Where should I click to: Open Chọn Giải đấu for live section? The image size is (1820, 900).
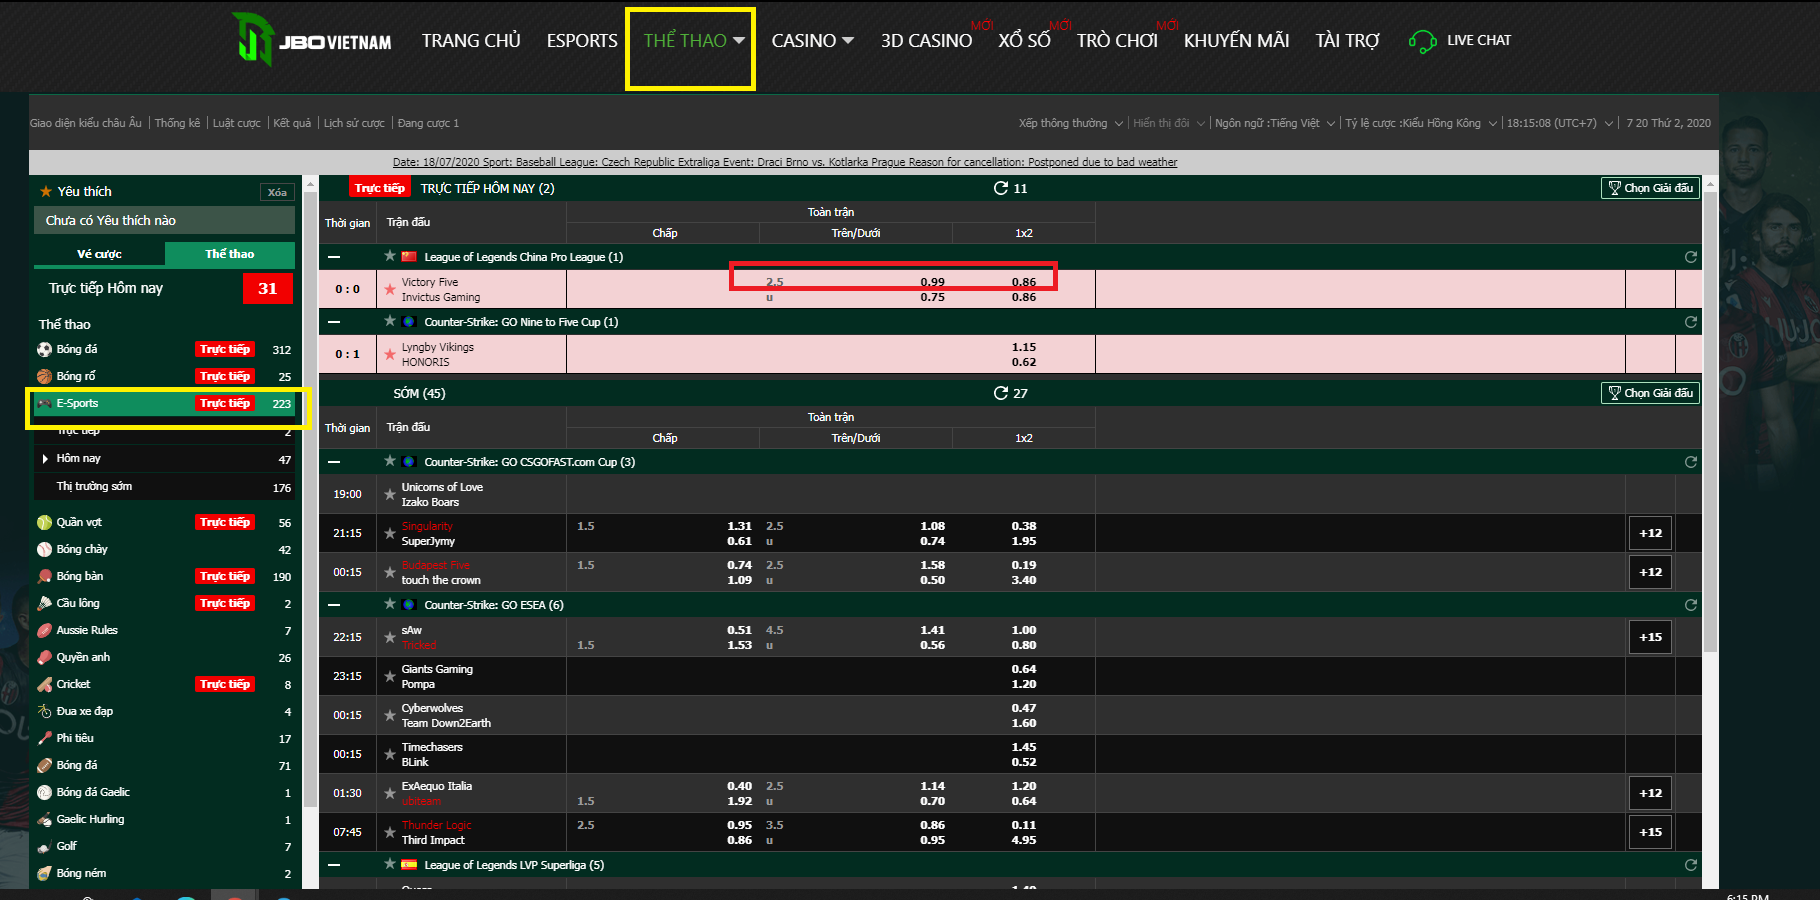(1650, 188)
